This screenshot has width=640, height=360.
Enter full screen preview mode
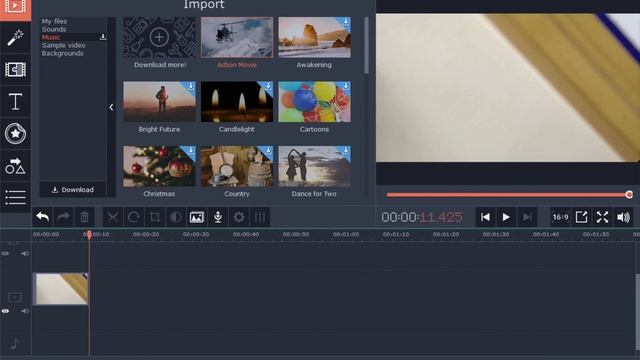602,217
